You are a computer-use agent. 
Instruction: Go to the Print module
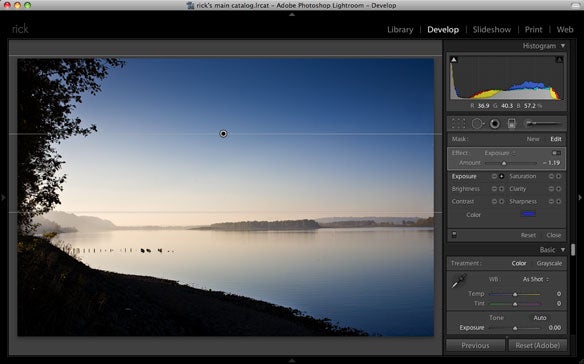tap(533, 30)
